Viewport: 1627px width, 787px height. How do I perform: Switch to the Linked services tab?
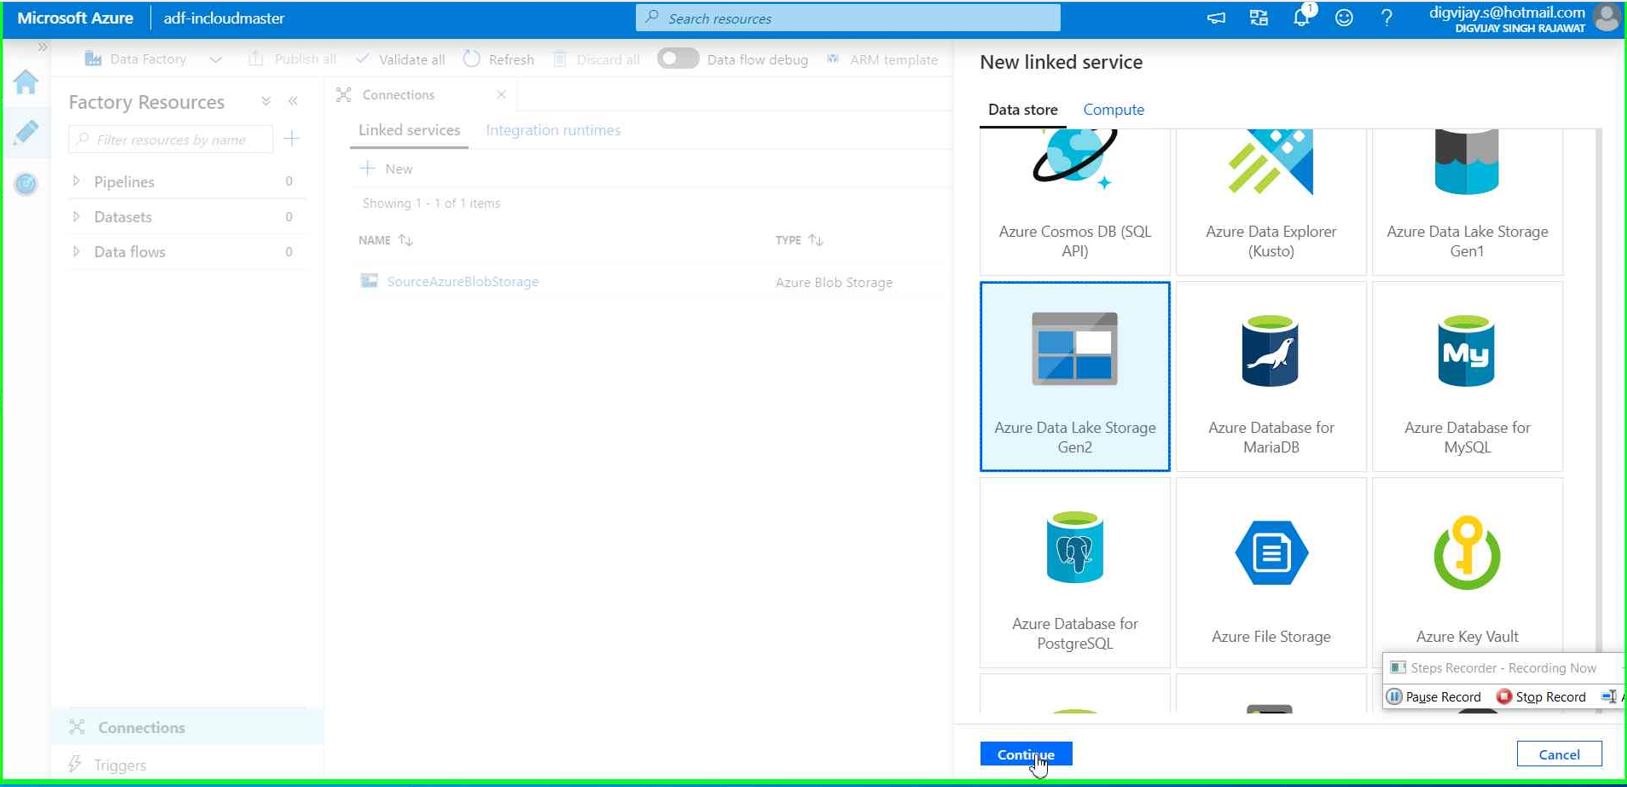[x=409, y=130]
